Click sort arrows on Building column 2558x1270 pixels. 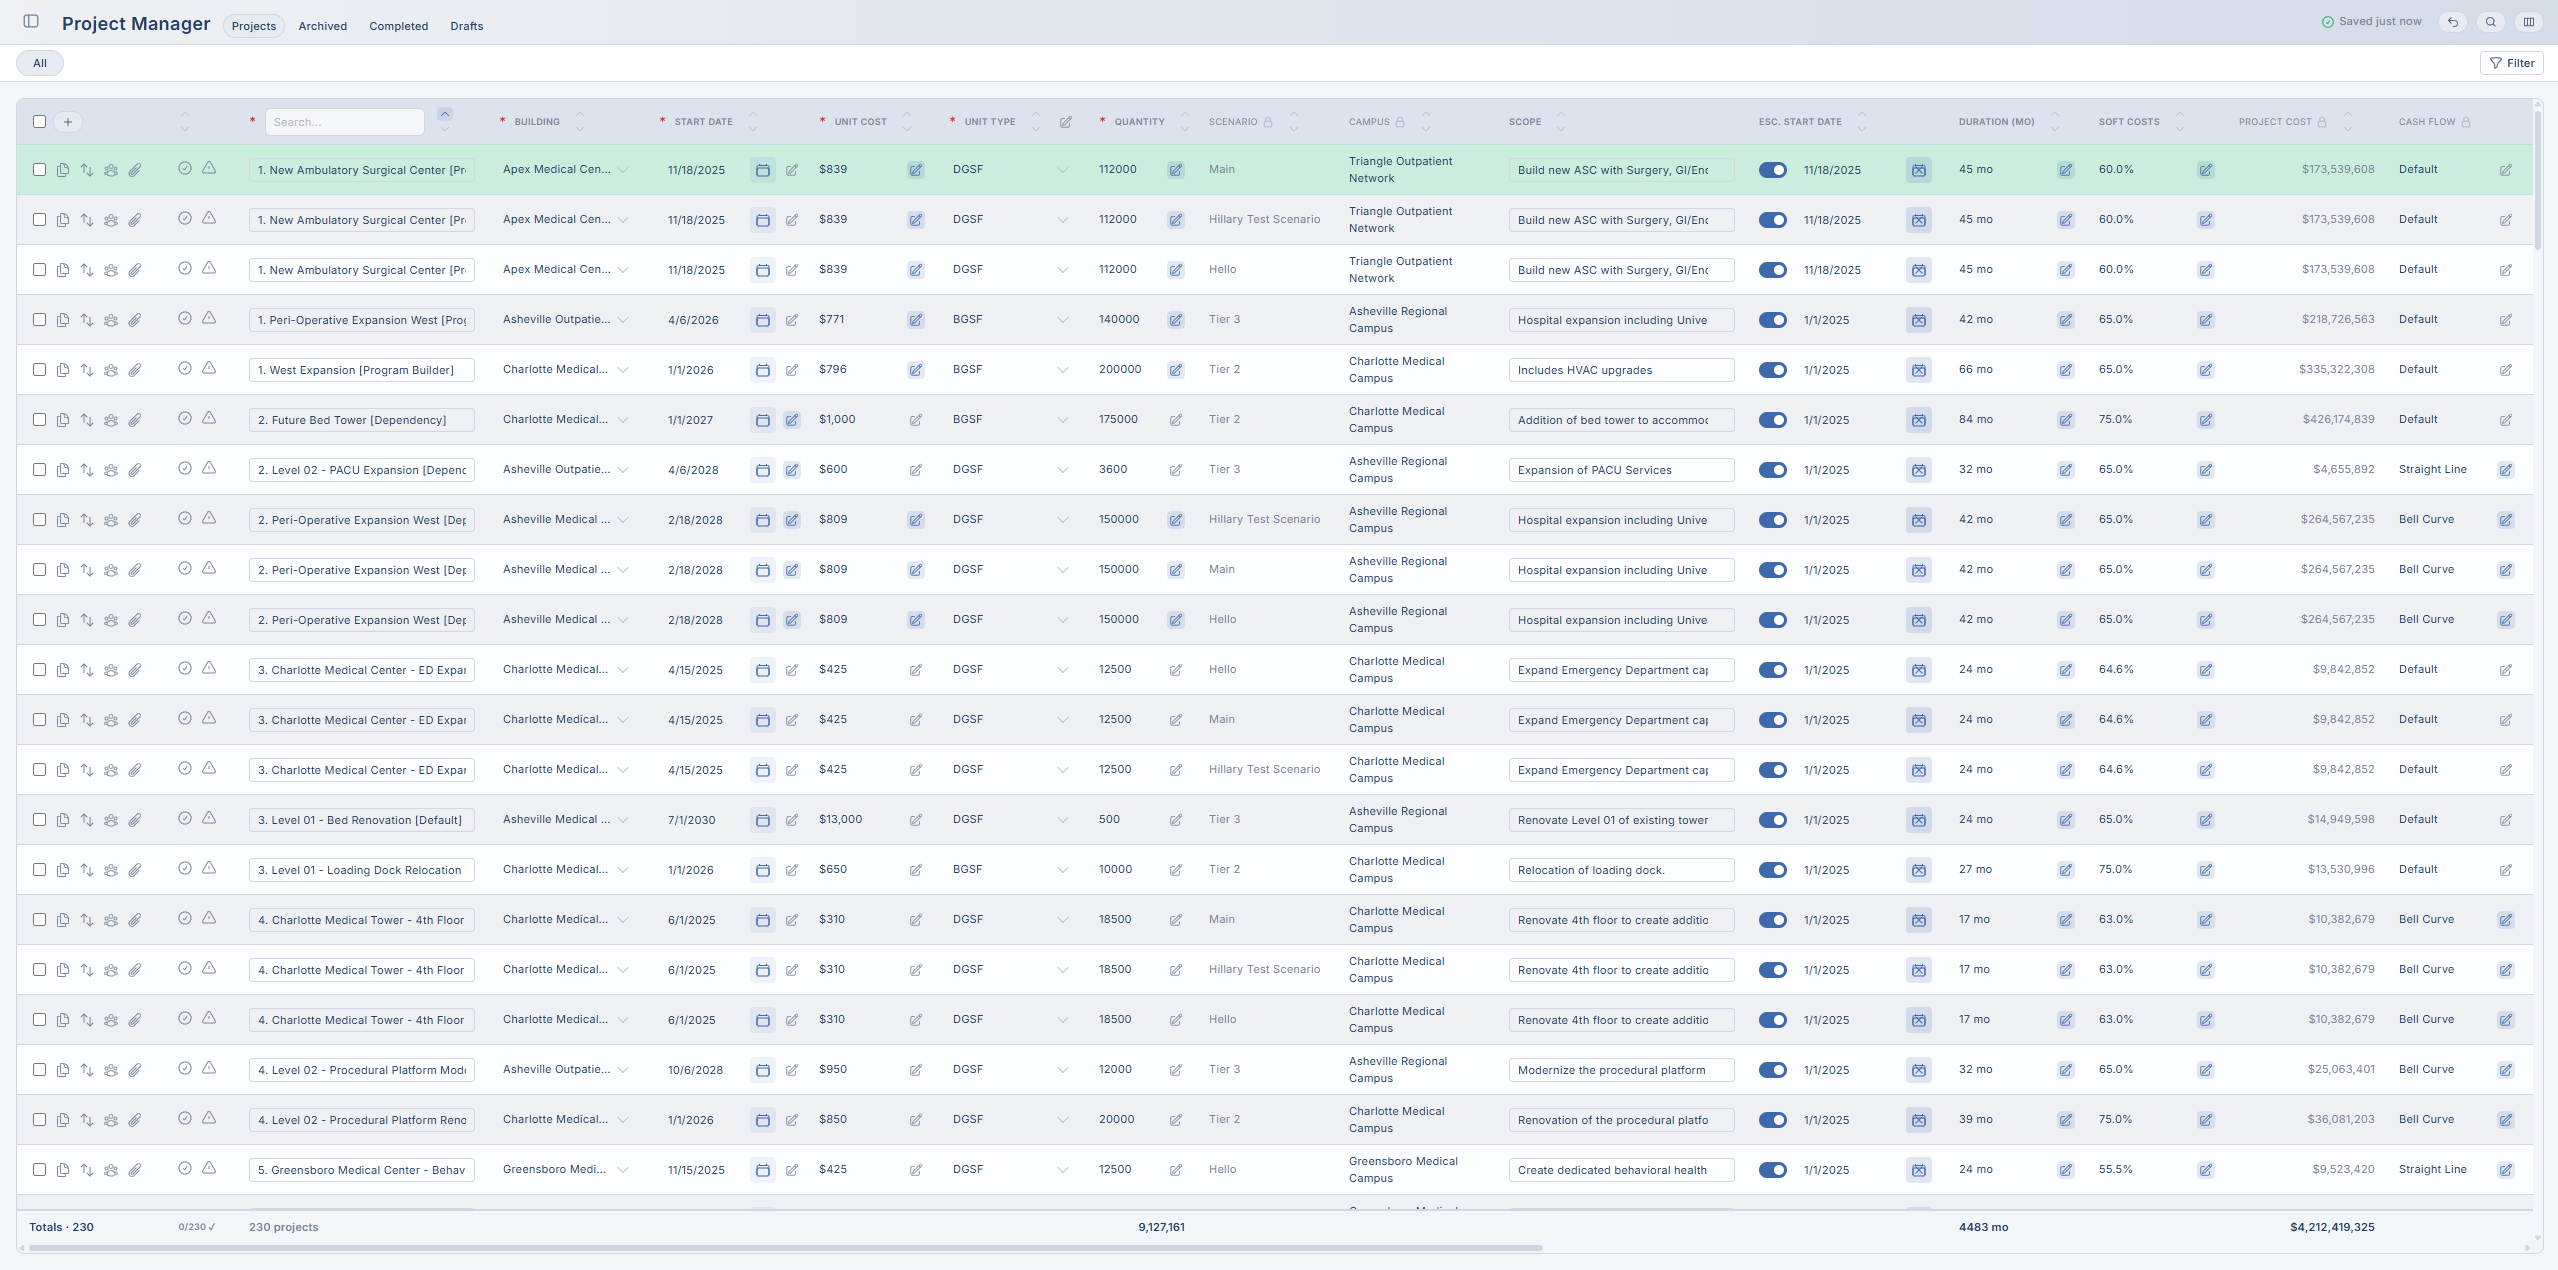coord(580,122)
